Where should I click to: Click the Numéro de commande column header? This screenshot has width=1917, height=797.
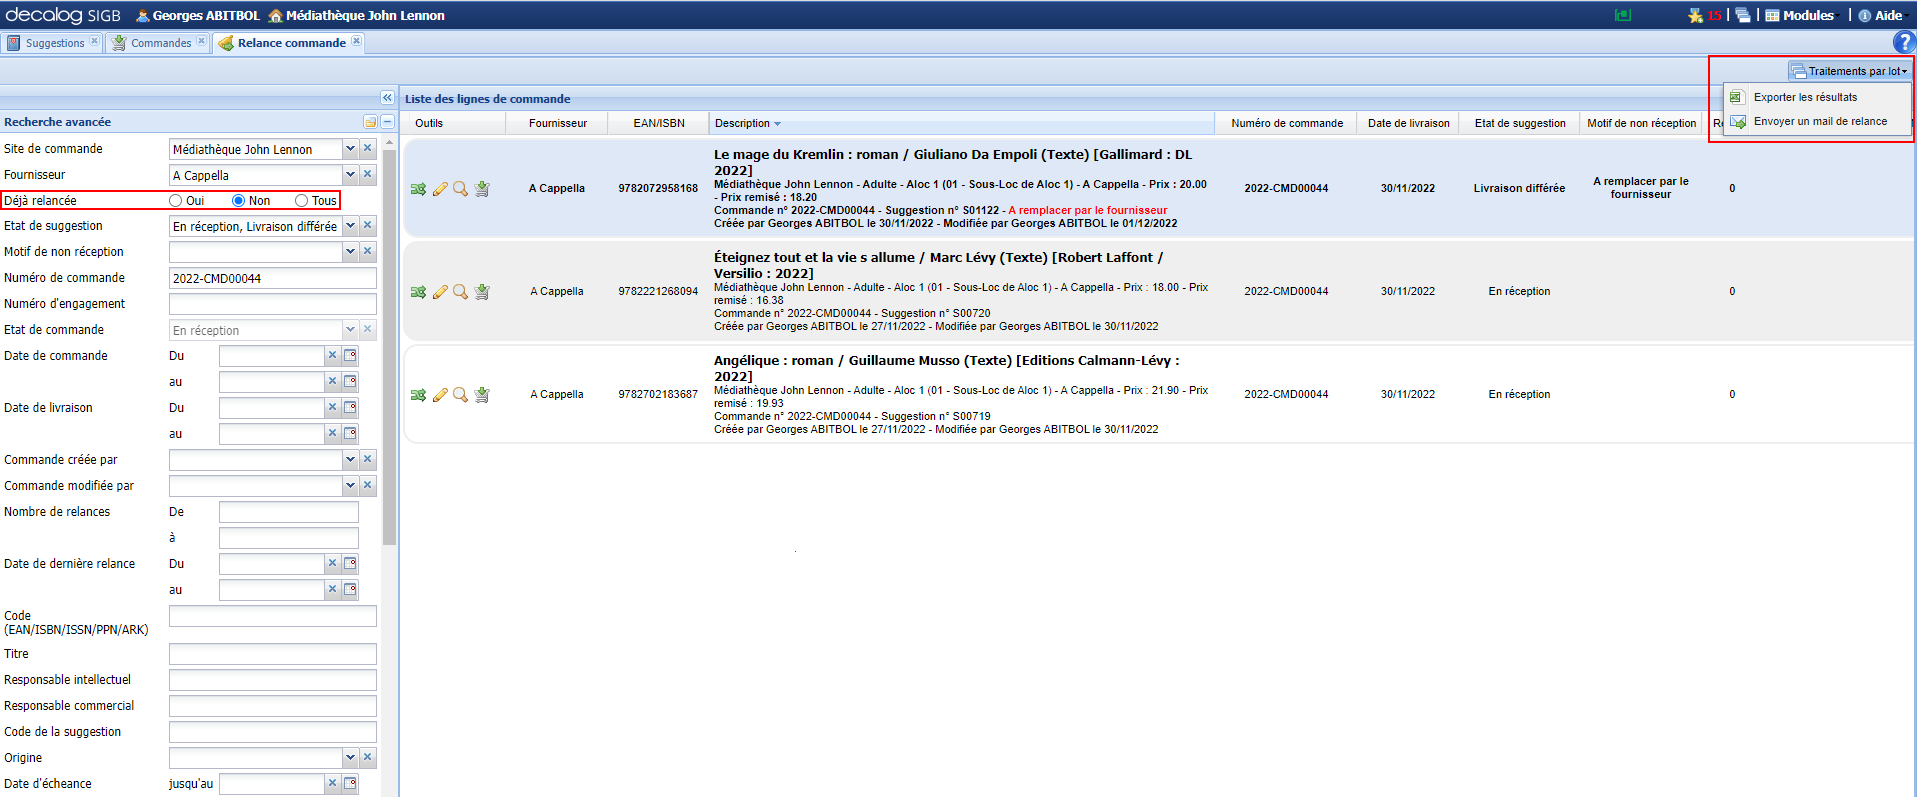point(1287,123)
